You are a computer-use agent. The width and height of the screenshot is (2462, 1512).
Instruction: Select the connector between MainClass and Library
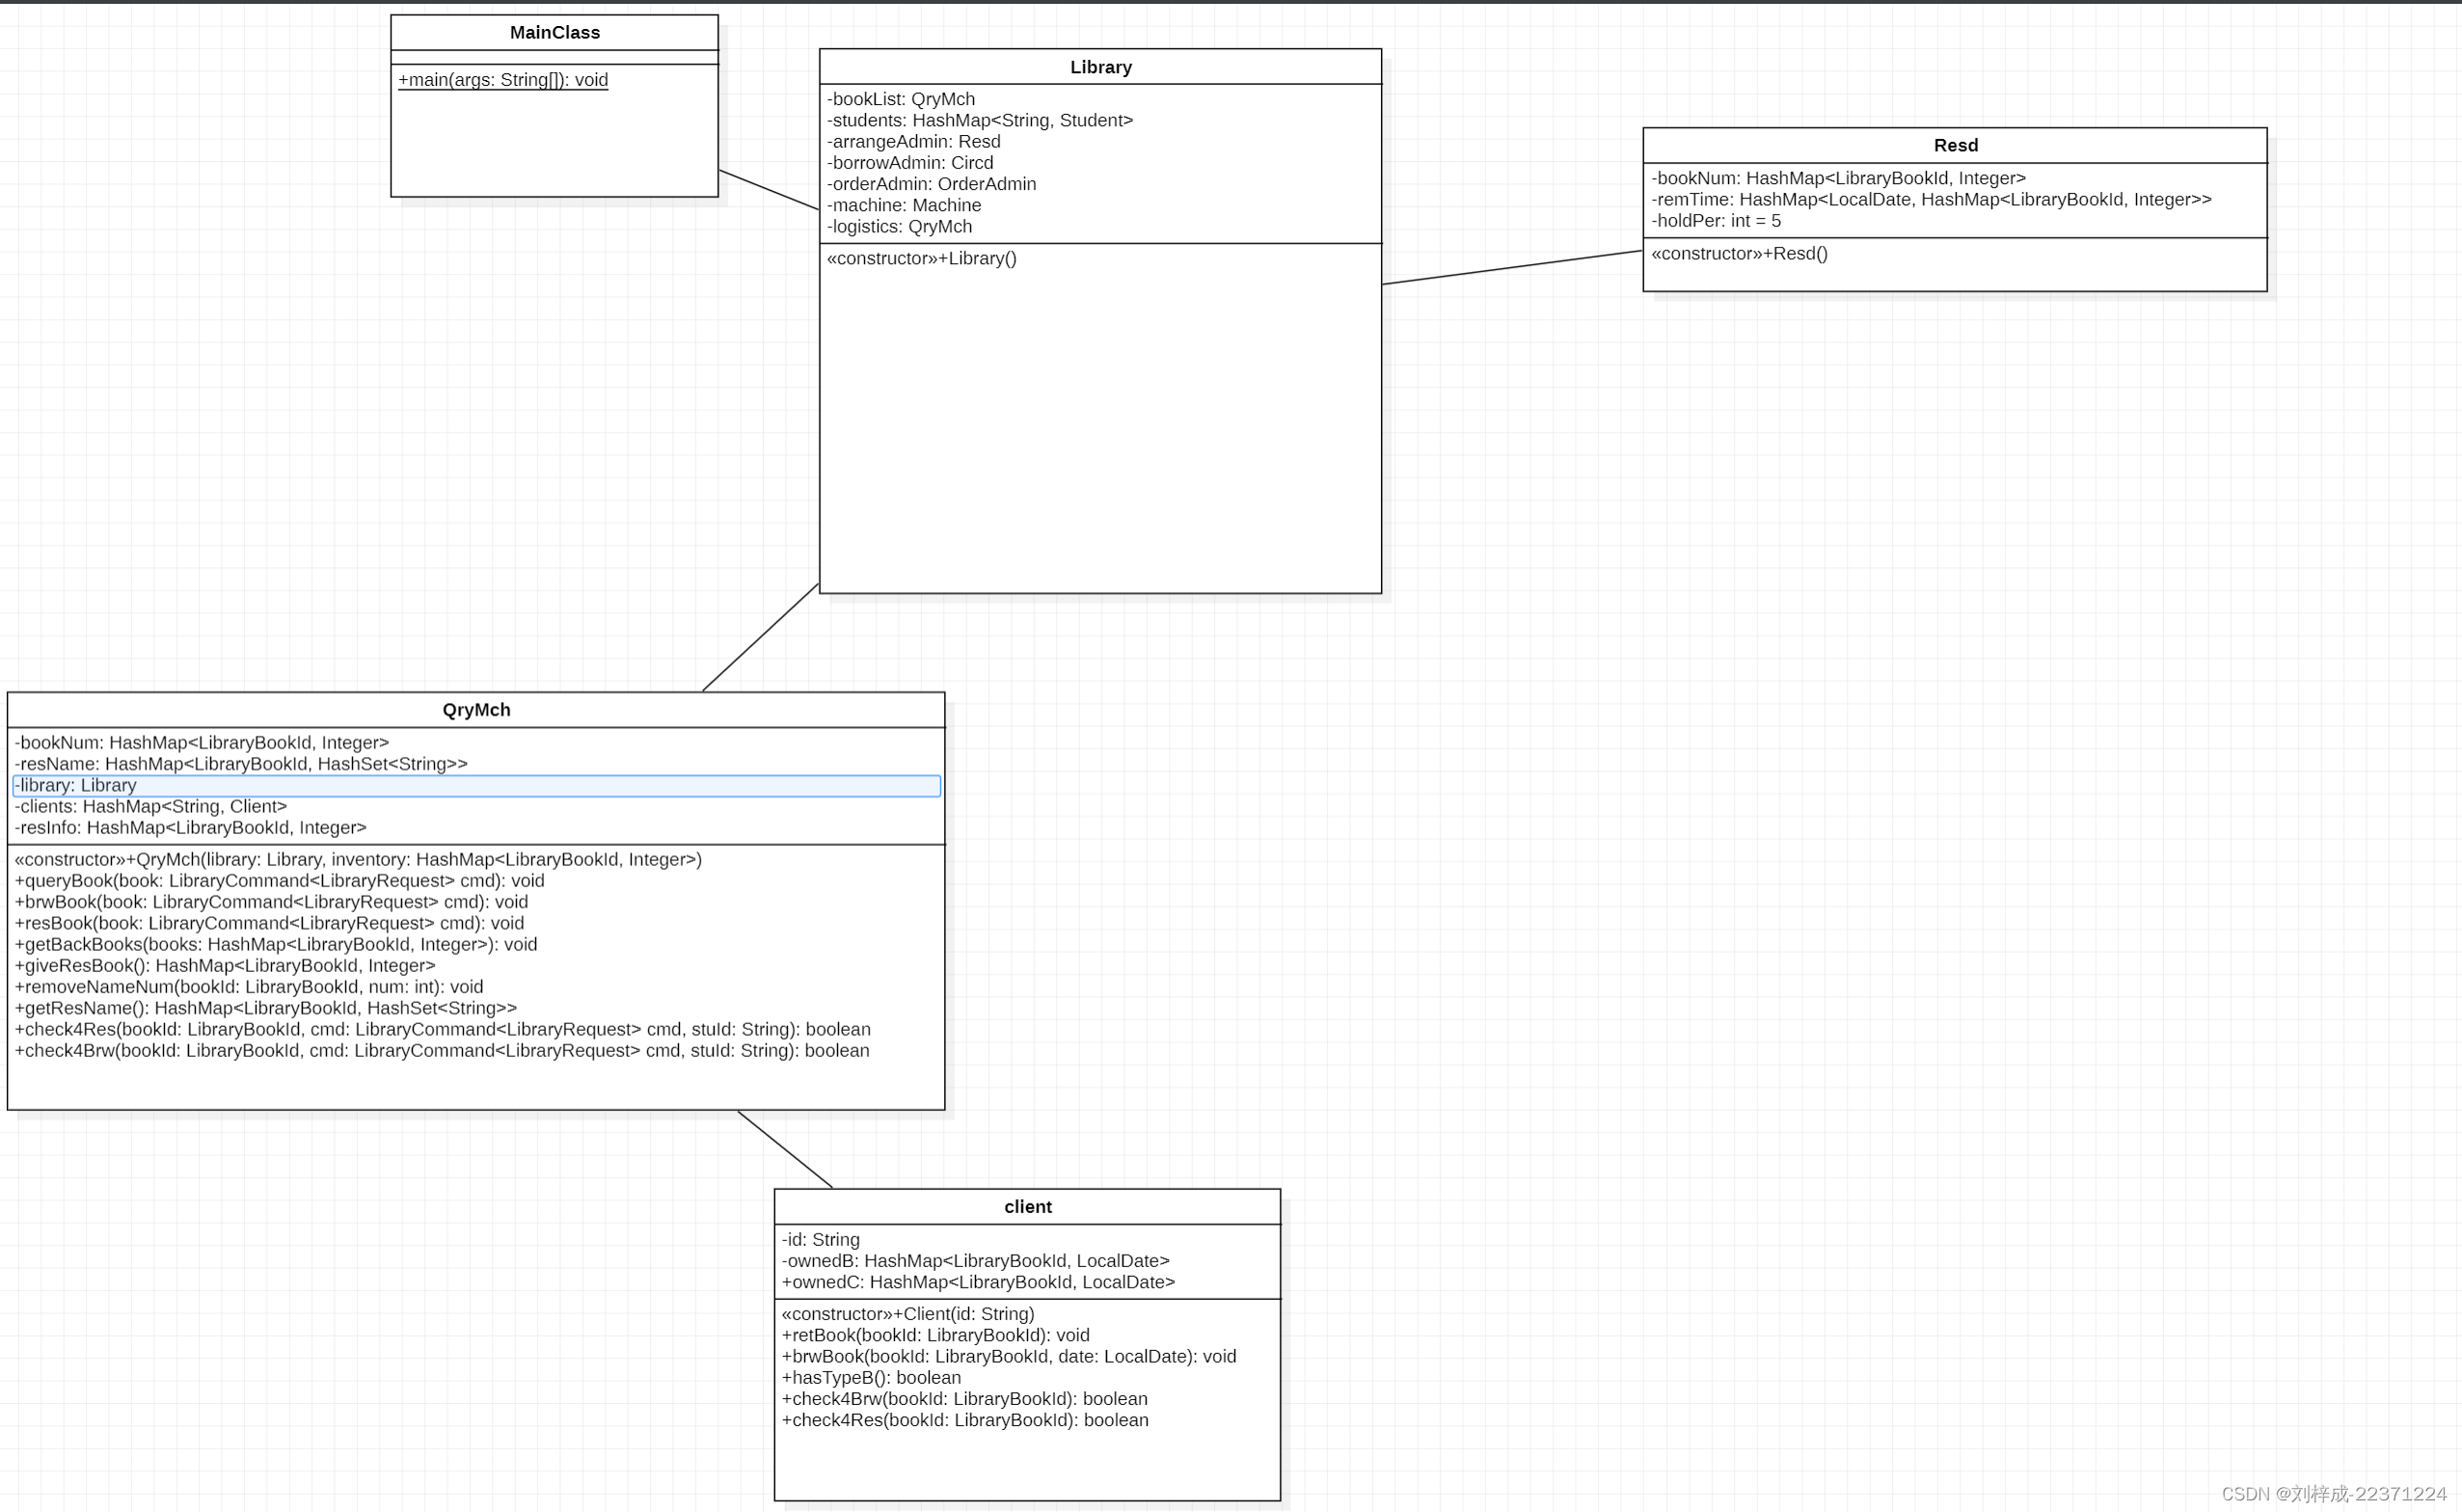(x=768, y=189)
